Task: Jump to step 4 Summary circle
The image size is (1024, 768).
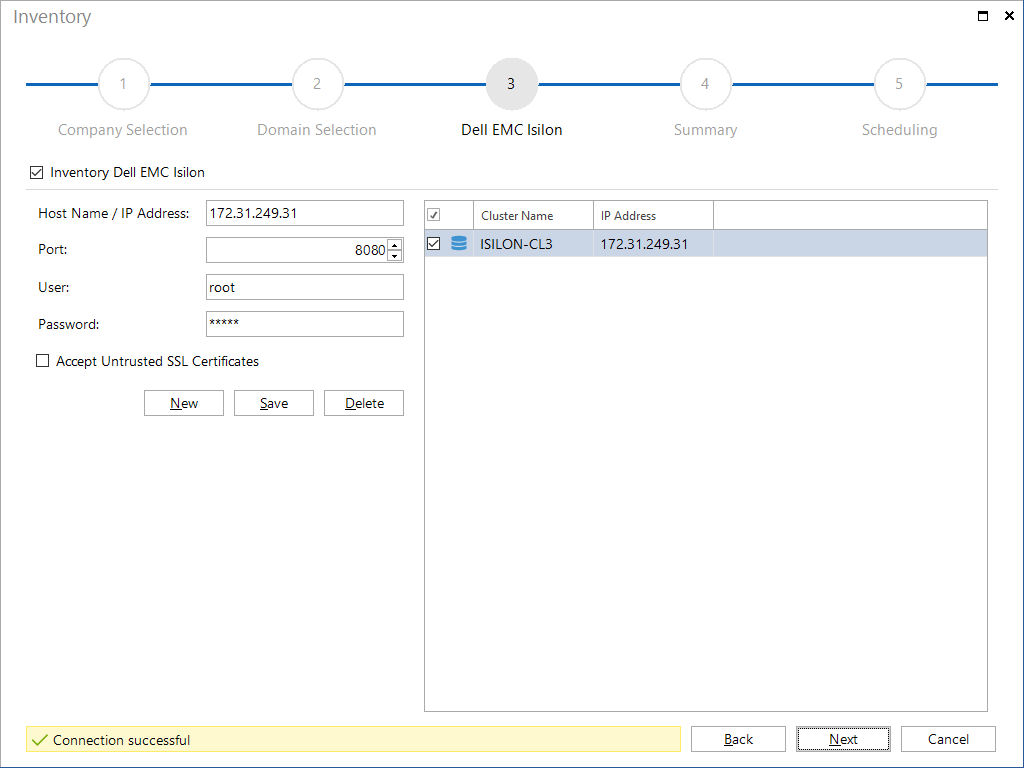Action: click(x=705, y=84)
